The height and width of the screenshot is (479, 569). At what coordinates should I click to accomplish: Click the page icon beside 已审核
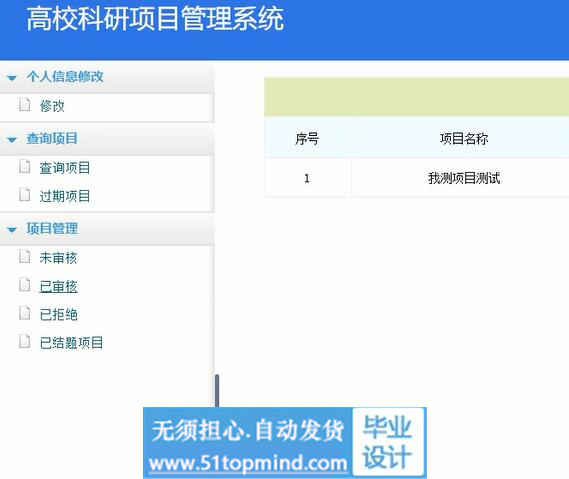click(25, 284)
